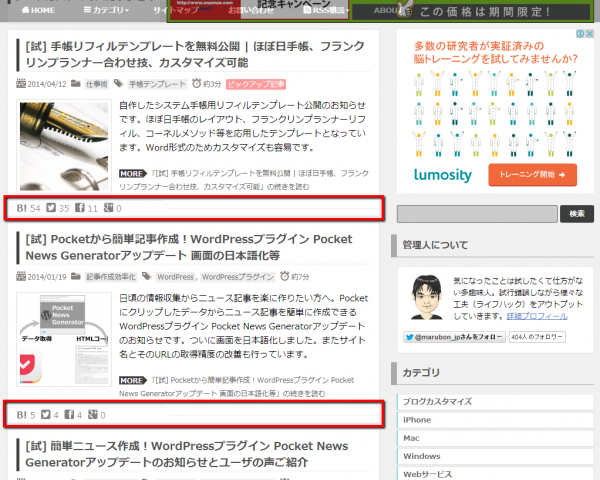Viewport: 600px width, 480px height.
Task: Open the HOME navigation item
Action: tap(38, 10)
